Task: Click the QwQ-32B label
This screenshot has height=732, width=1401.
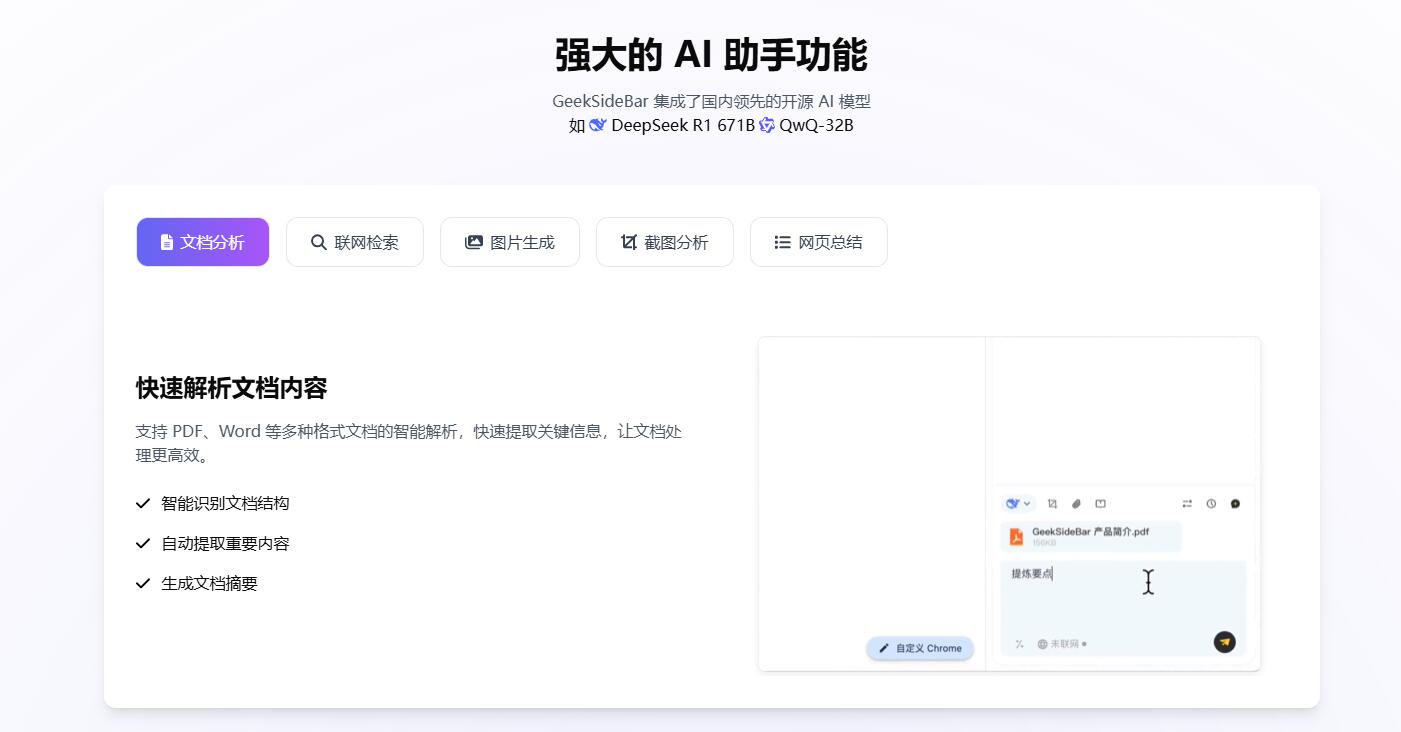Action: tap(816, 125)
